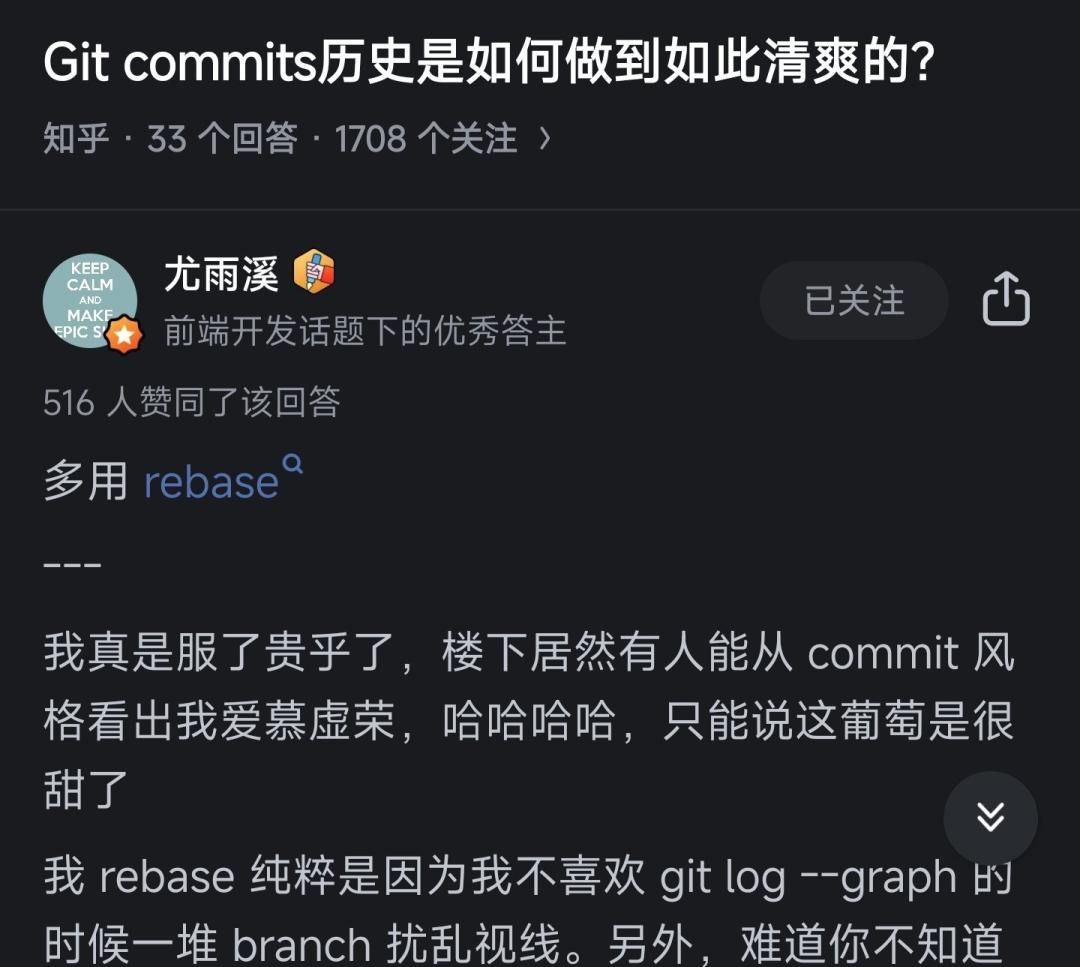Viewport: 1080px width, 967px height.
Task: Toggle follow state for this answerer
Action: pos(853,301)
